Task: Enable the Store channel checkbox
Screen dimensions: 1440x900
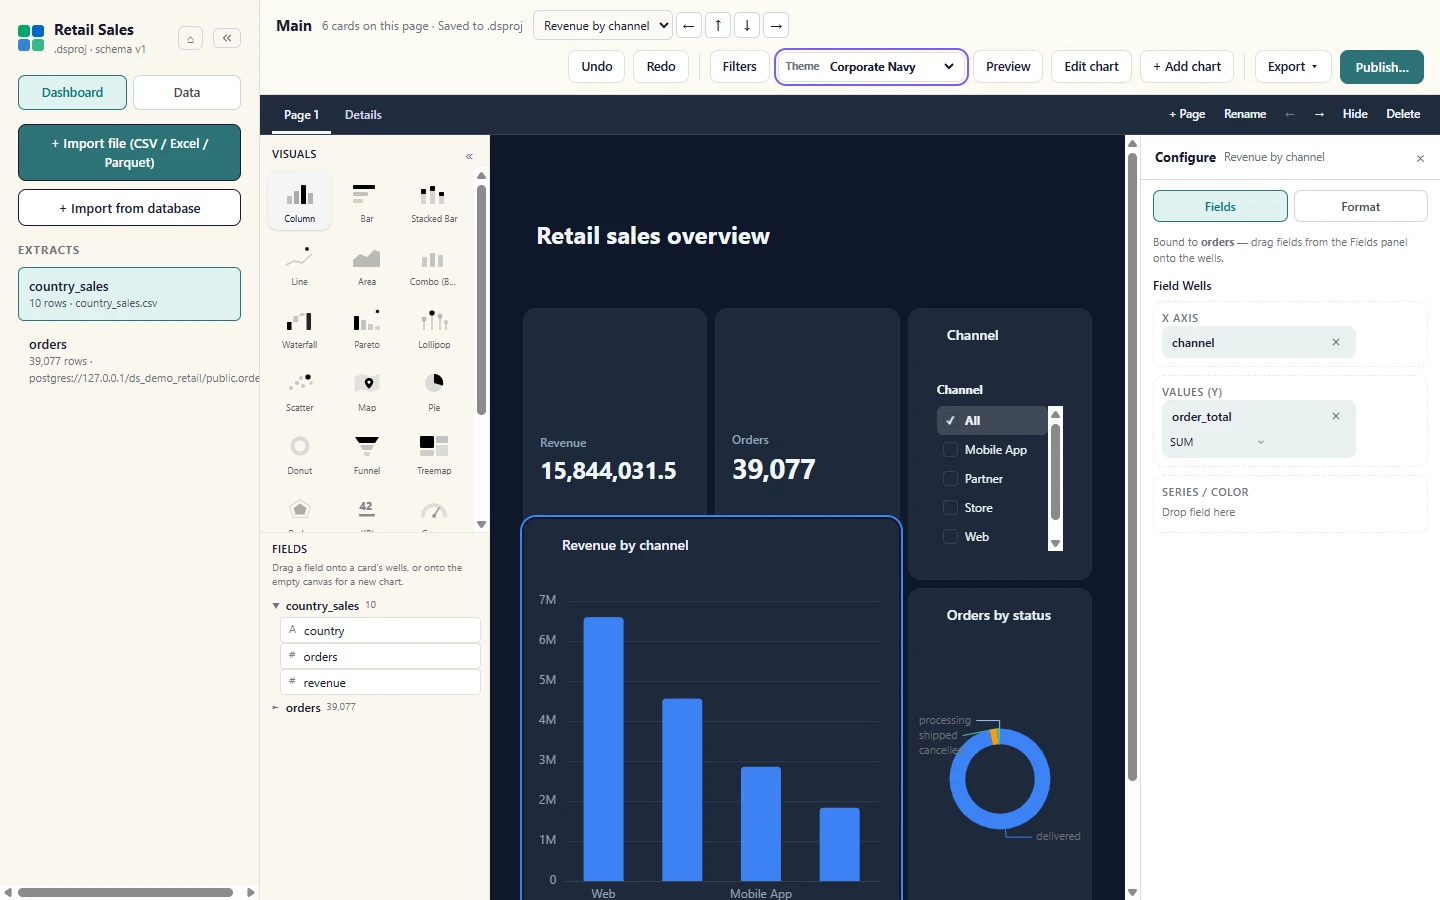Action: 950,508
